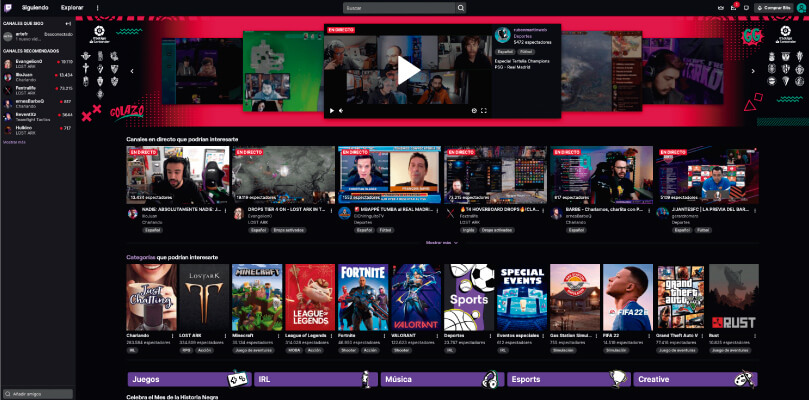Mute the featured stream volume
Screen dimensions: 809x400
pyautogui.click(x=341, y=110)
